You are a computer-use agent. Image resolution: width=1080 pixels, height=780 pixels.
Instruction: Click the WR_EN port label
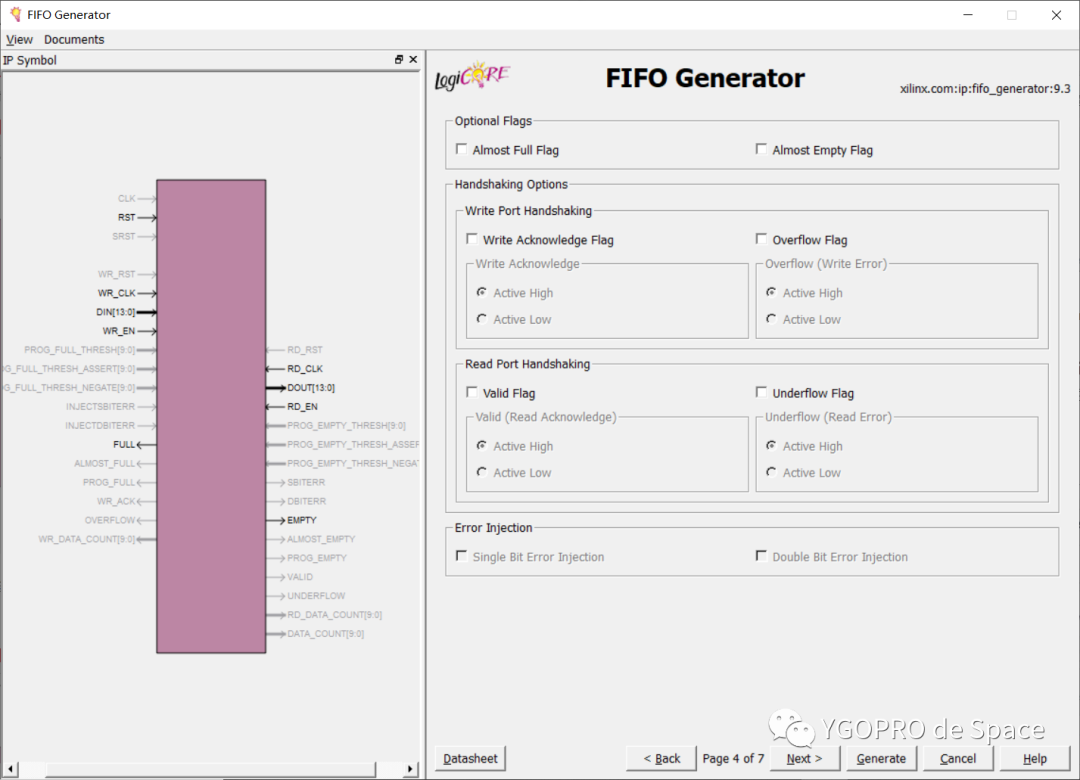pyautogui.click(x=119, y=331)
